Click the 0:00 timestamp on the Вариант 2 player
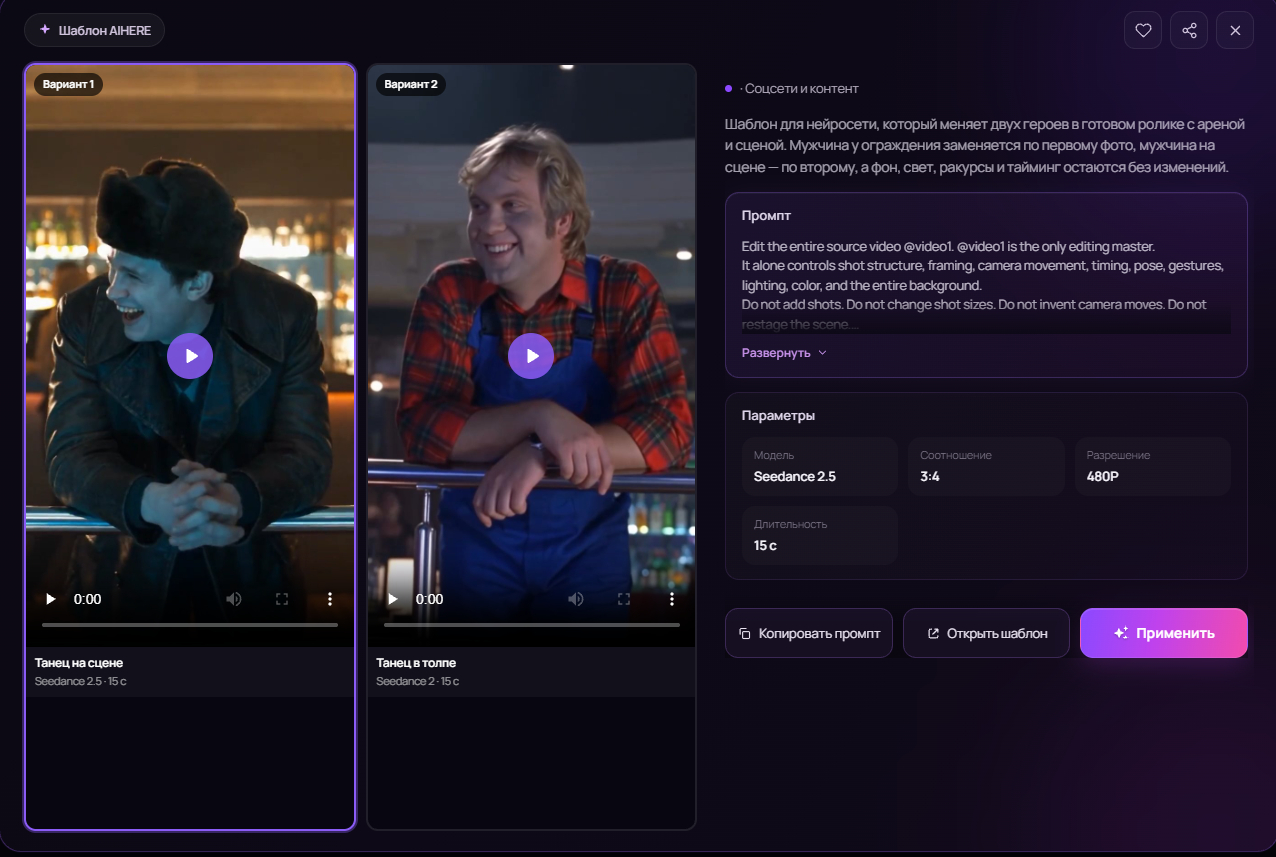 point(430,599)
